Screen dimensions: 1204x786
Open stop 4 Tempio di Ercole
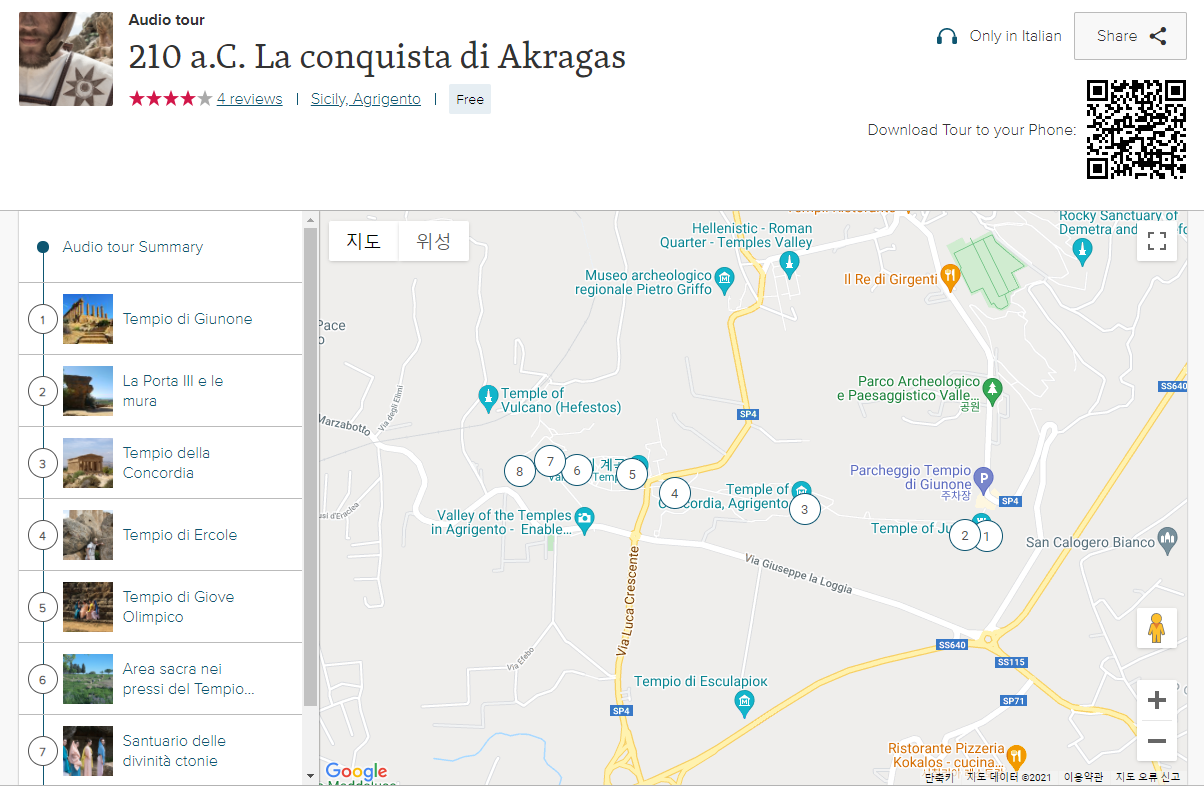[160, 535]
